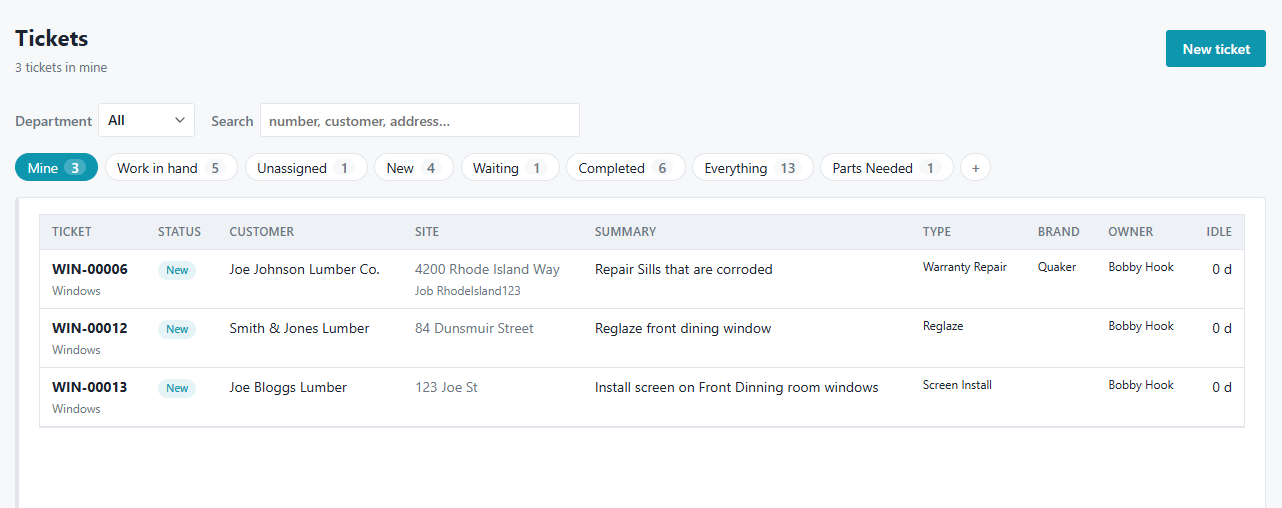Click summary Reglaze front dining window
Image resolution: width=1282 pixels, height=508 pixels.
click(x=683, y=328)
